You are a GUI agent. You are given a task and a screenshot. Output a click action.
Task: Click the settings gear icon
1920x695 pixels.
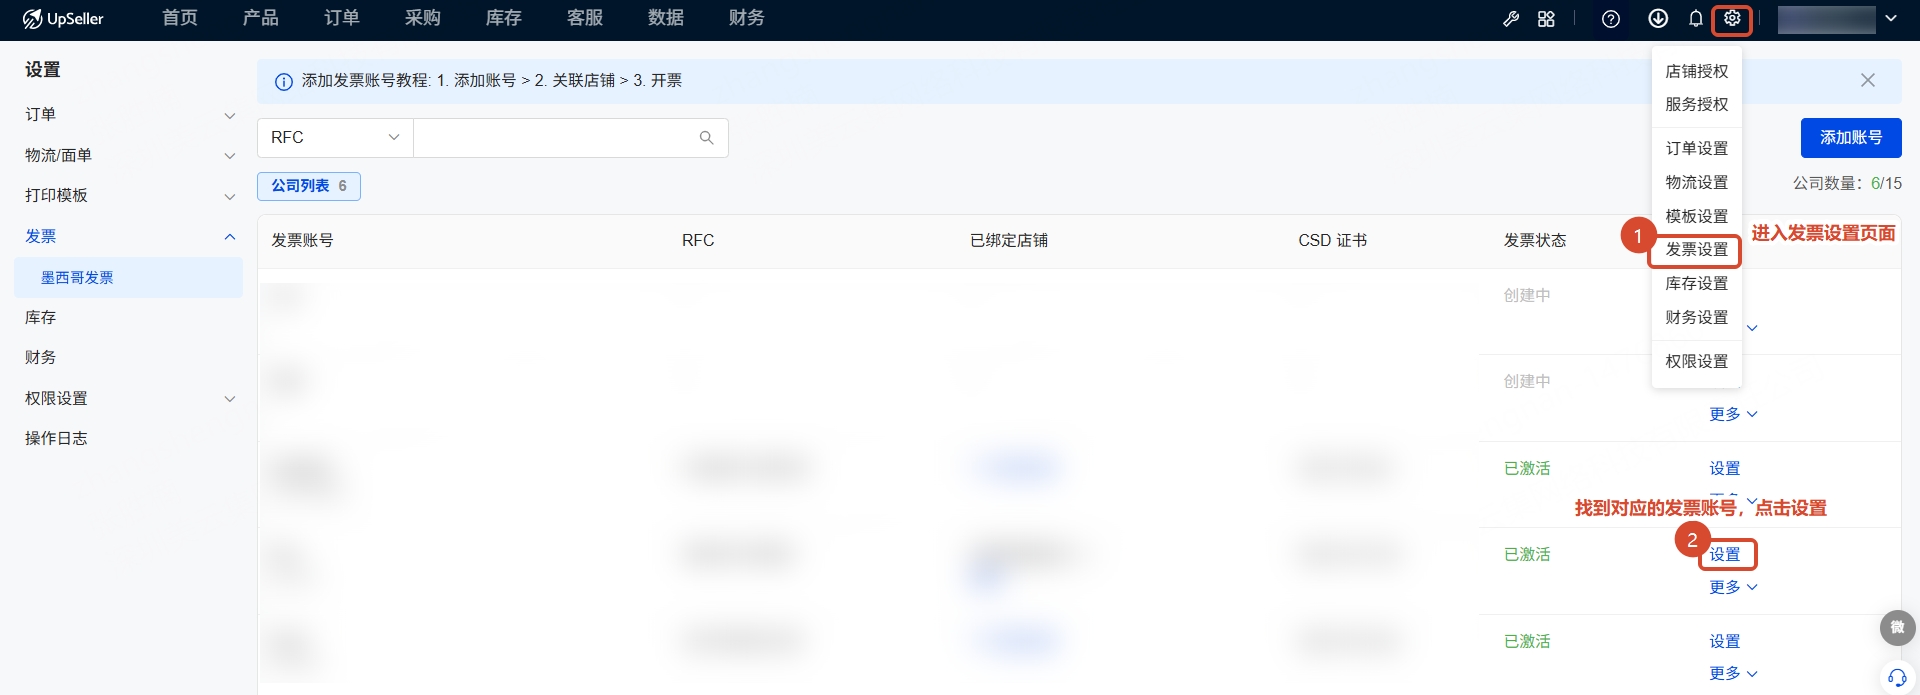[x=1732, y=19]
